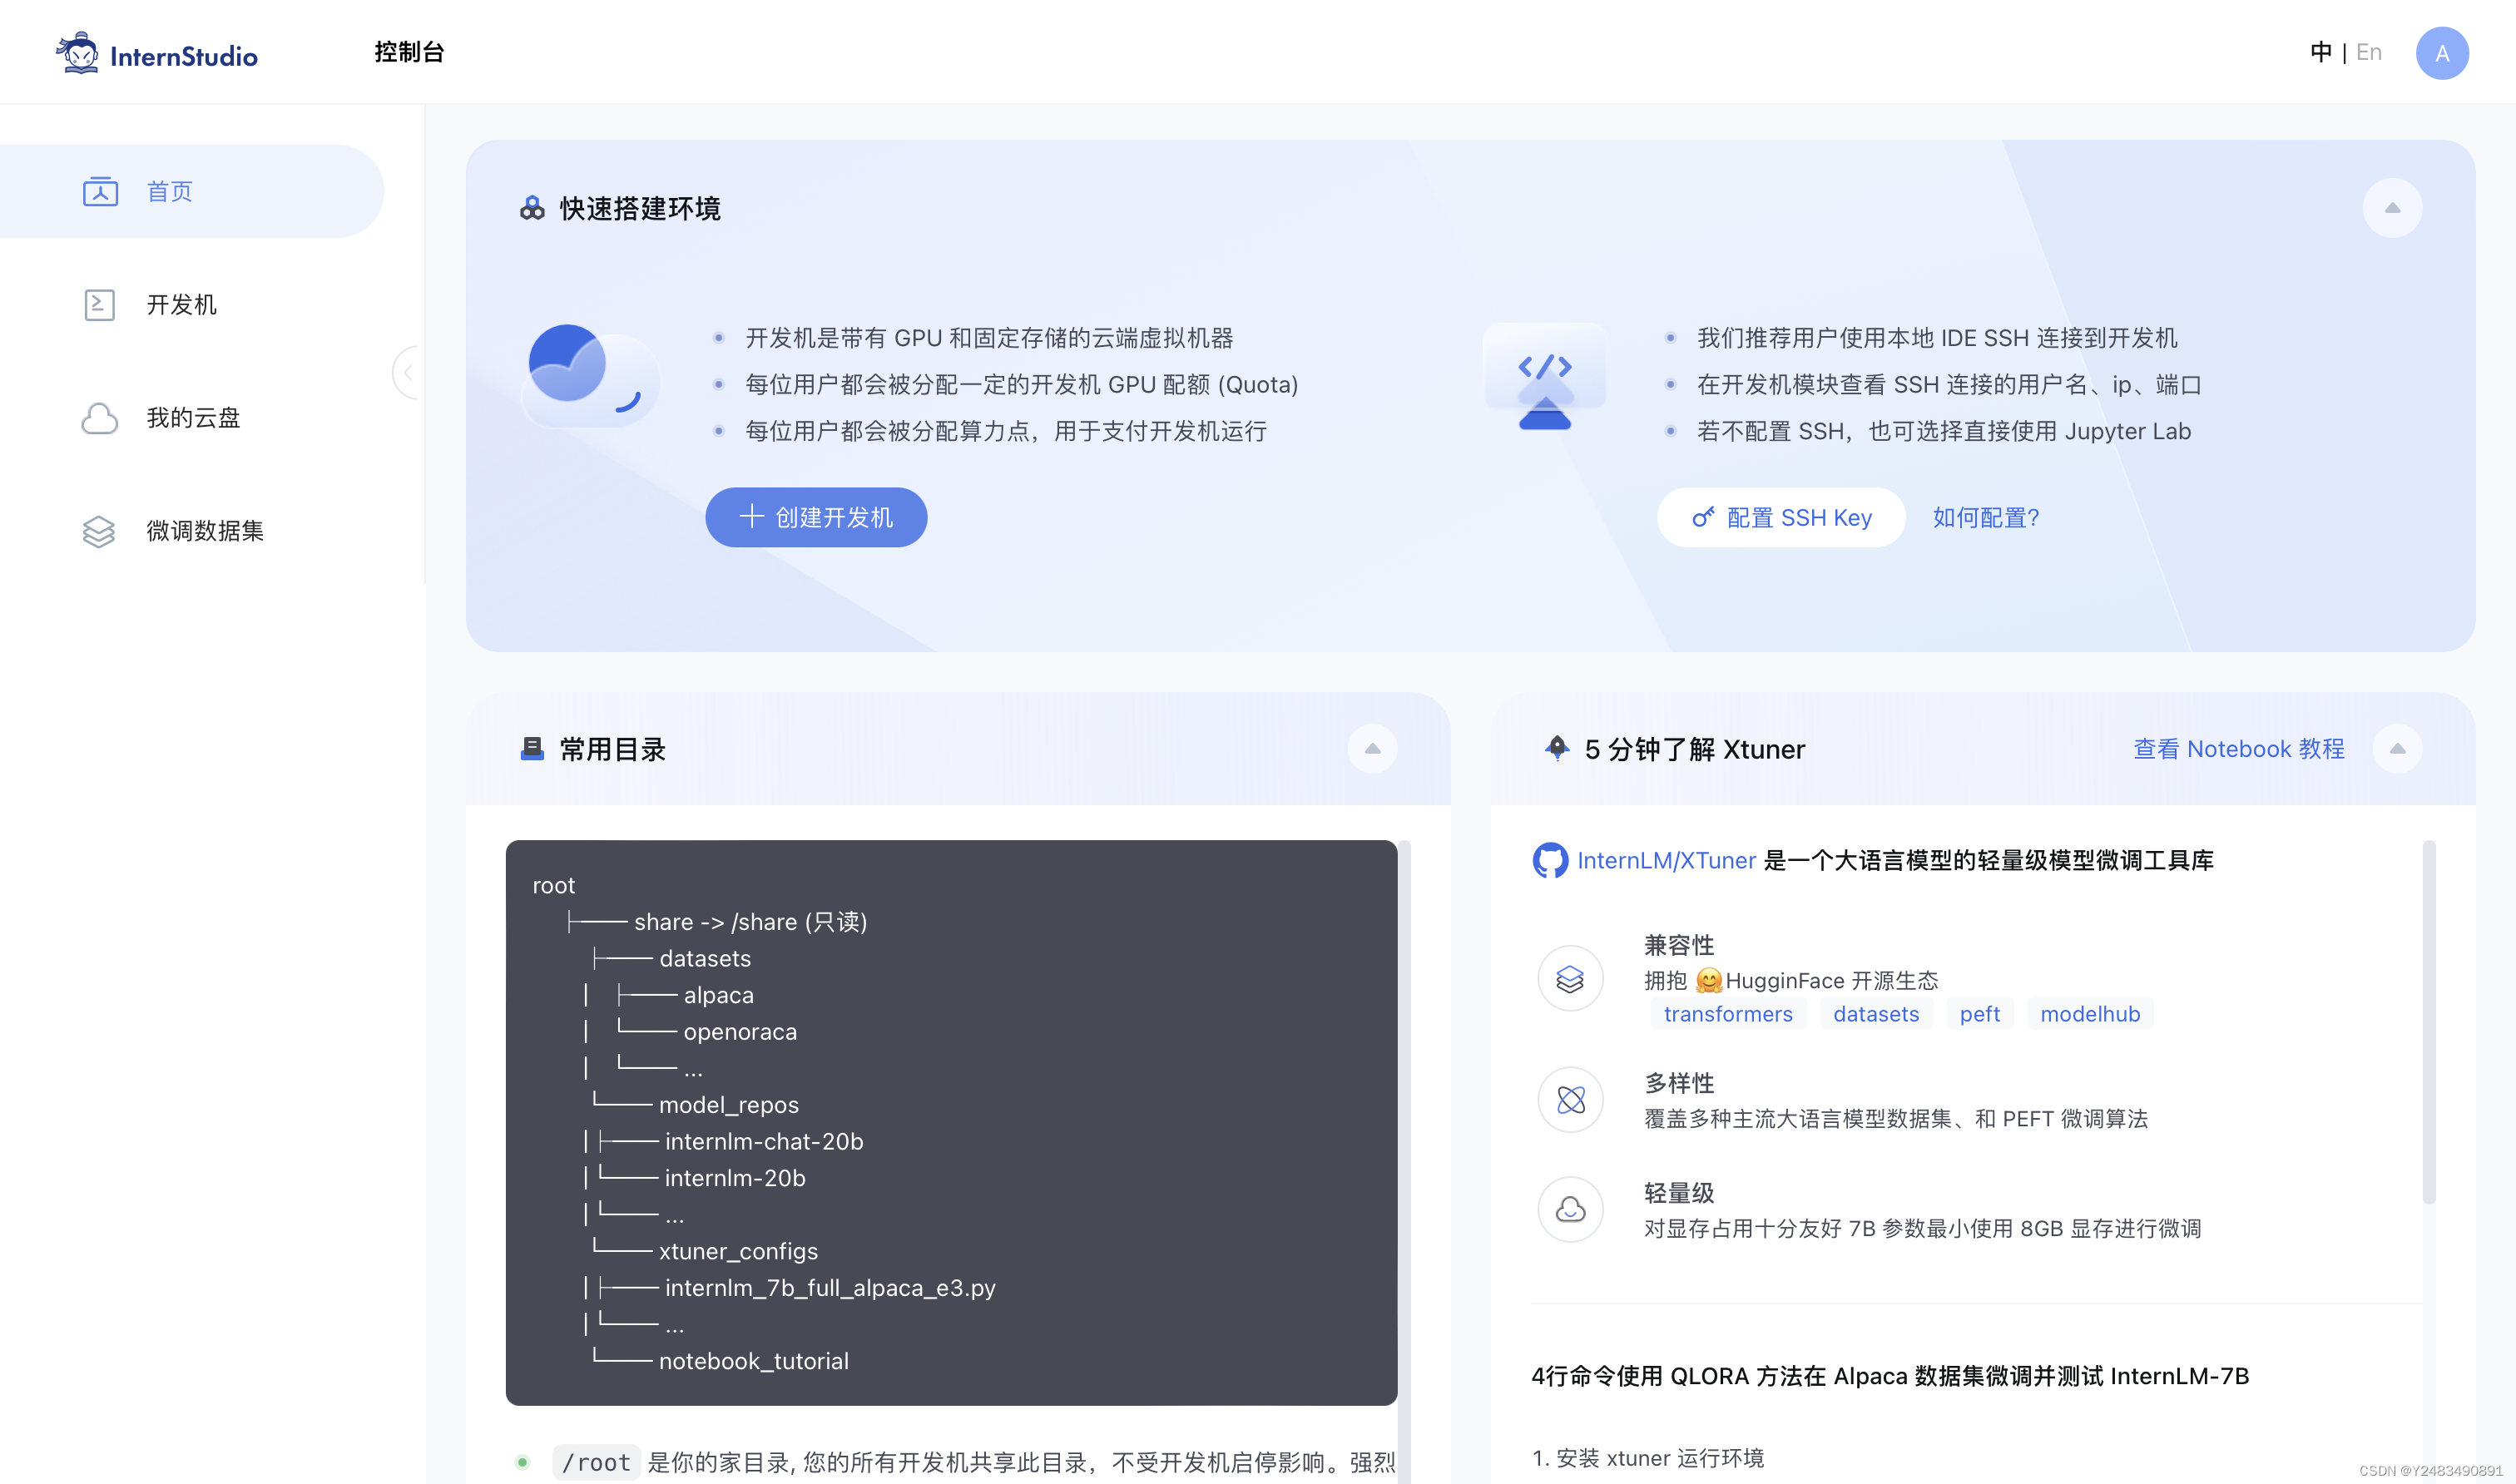The image size is (2516, 1484).
Task: Click the 4行命令使用 QLORA heading
Action: coord(1890,1376)
